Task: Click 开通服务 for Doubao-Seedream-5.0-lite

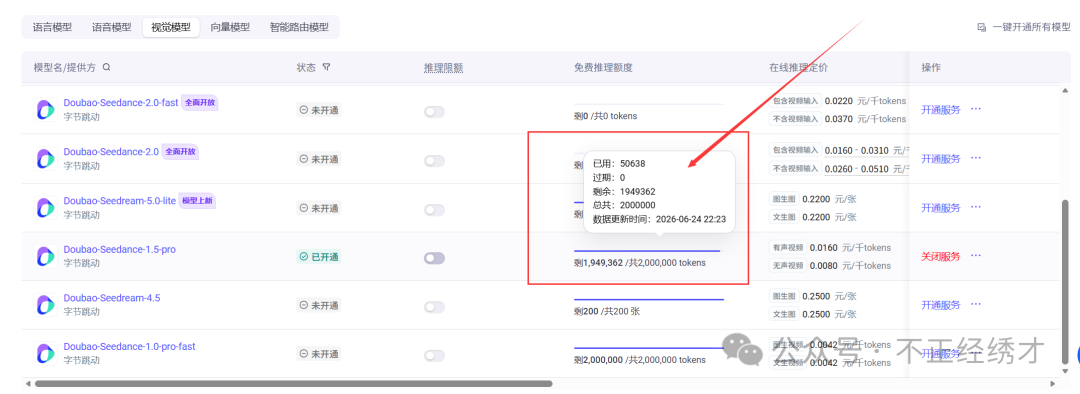Action: click(940, 207)
